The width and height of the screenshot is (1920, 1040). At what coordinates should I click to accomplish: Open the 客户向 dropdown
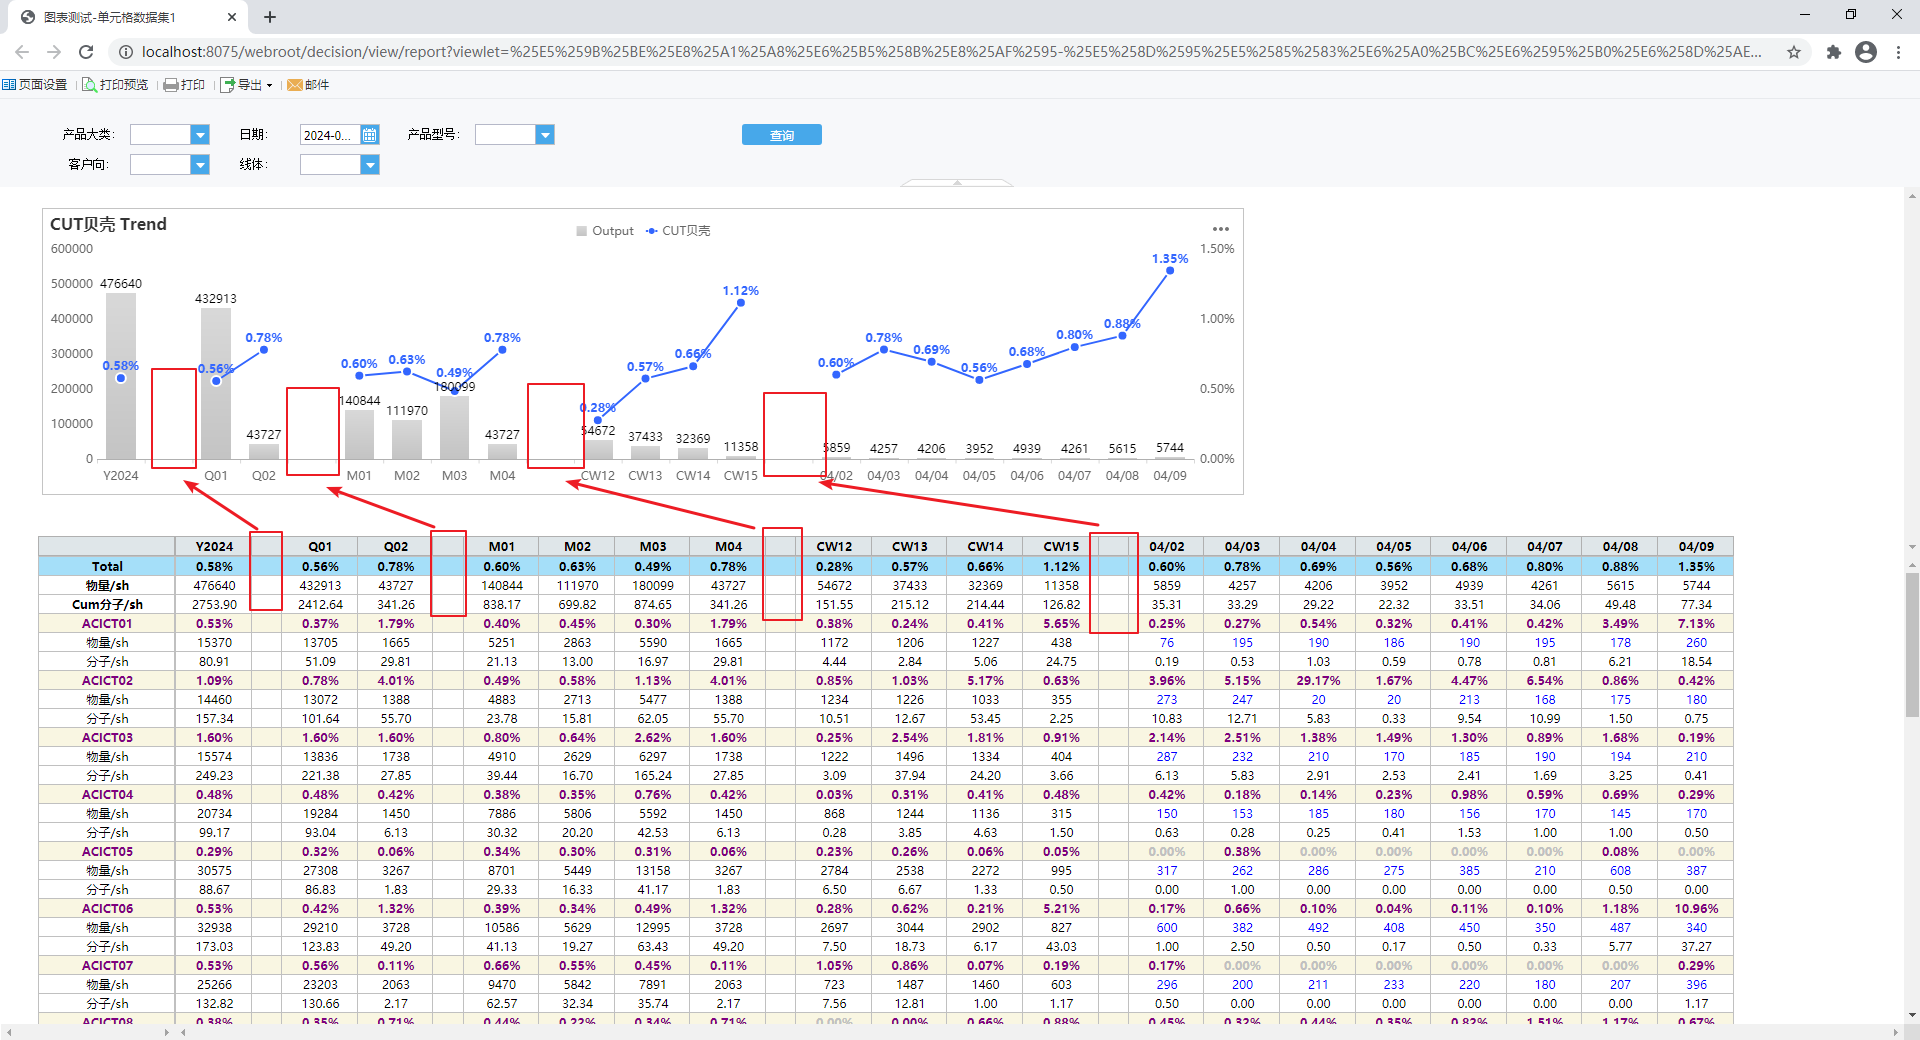[x=200, y=165]
